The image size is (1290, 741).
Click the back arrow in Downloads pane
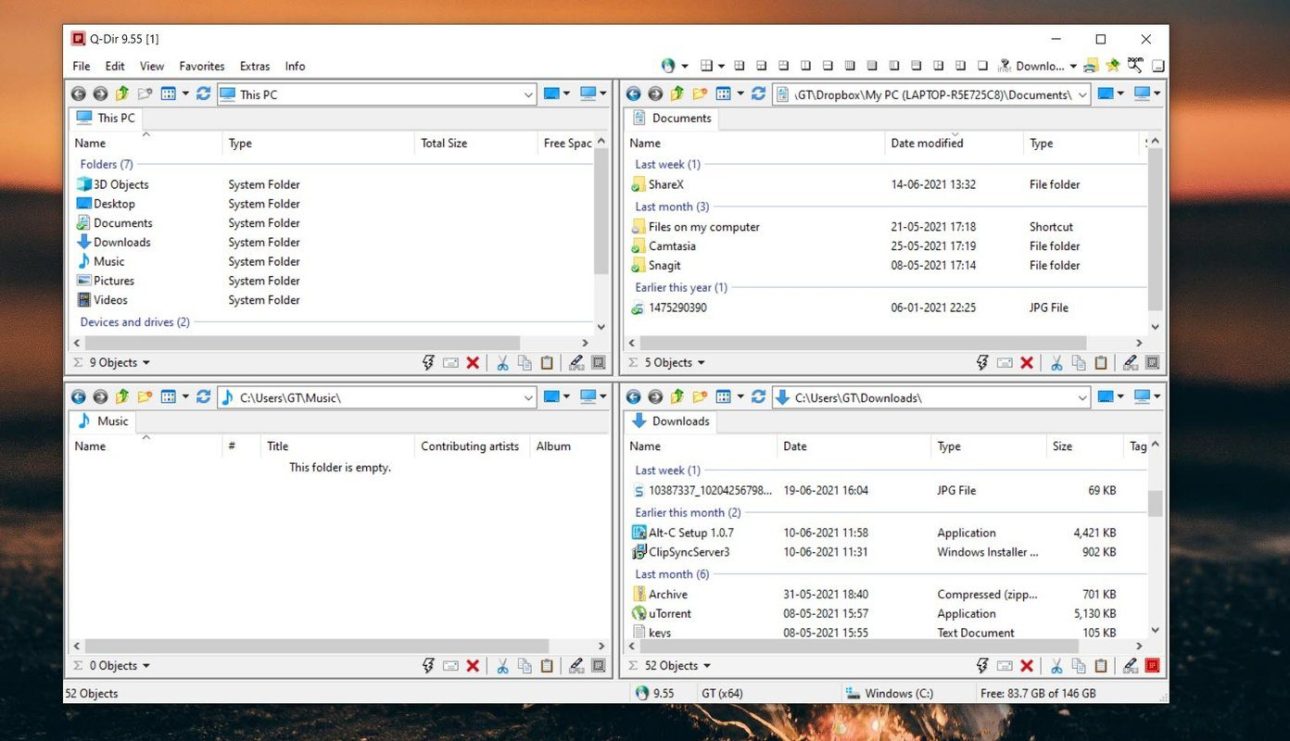pyautogui.click(x=633, y=397)
